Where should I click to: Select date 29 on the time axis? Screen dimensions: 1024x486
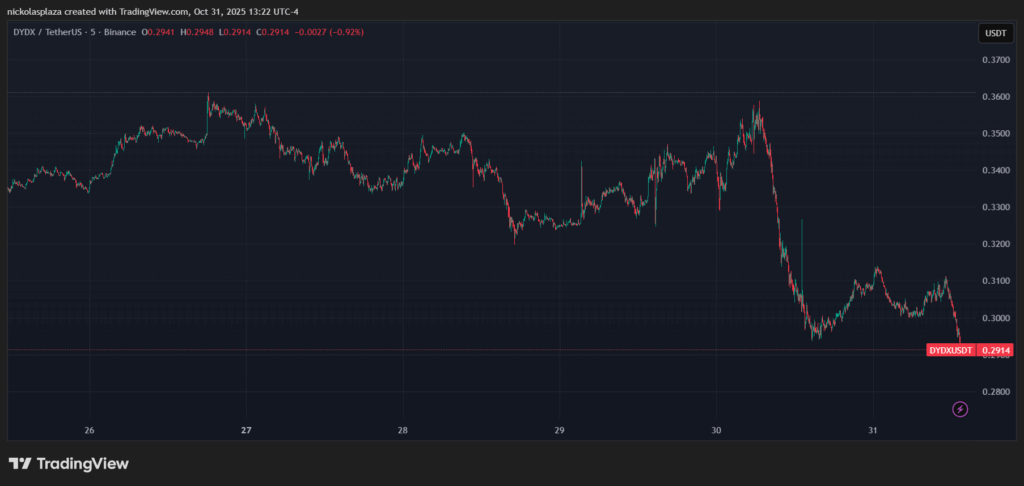[559, 431]
